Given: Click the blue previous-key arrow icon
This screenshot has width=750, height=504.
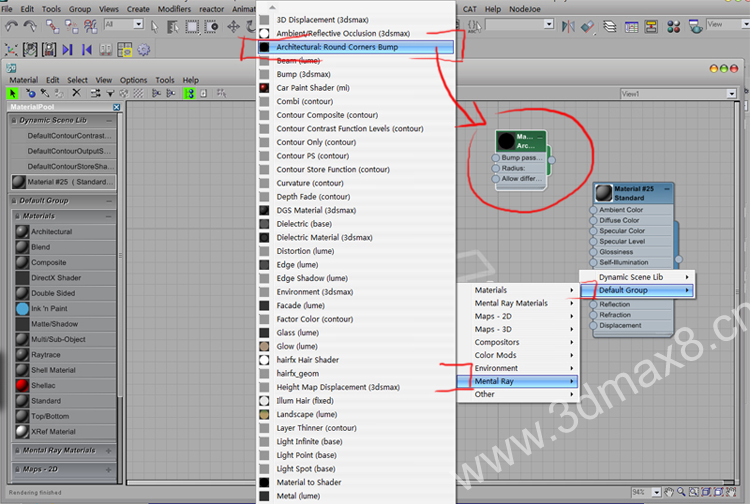Looking at the screenshot, I should 87,49.
